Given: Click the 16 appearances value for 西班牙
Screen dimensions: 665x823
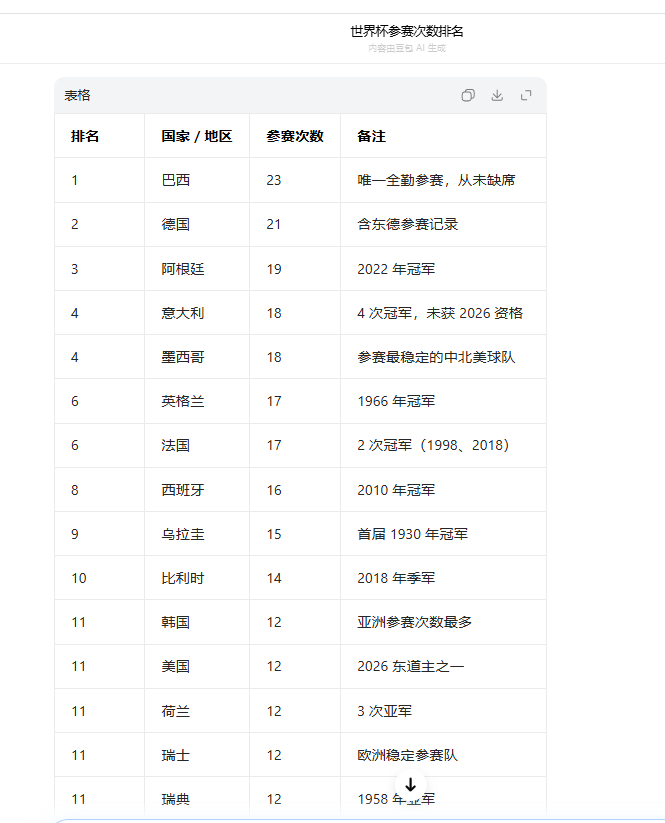Looking at the screenshot, I should coord(274,490).
